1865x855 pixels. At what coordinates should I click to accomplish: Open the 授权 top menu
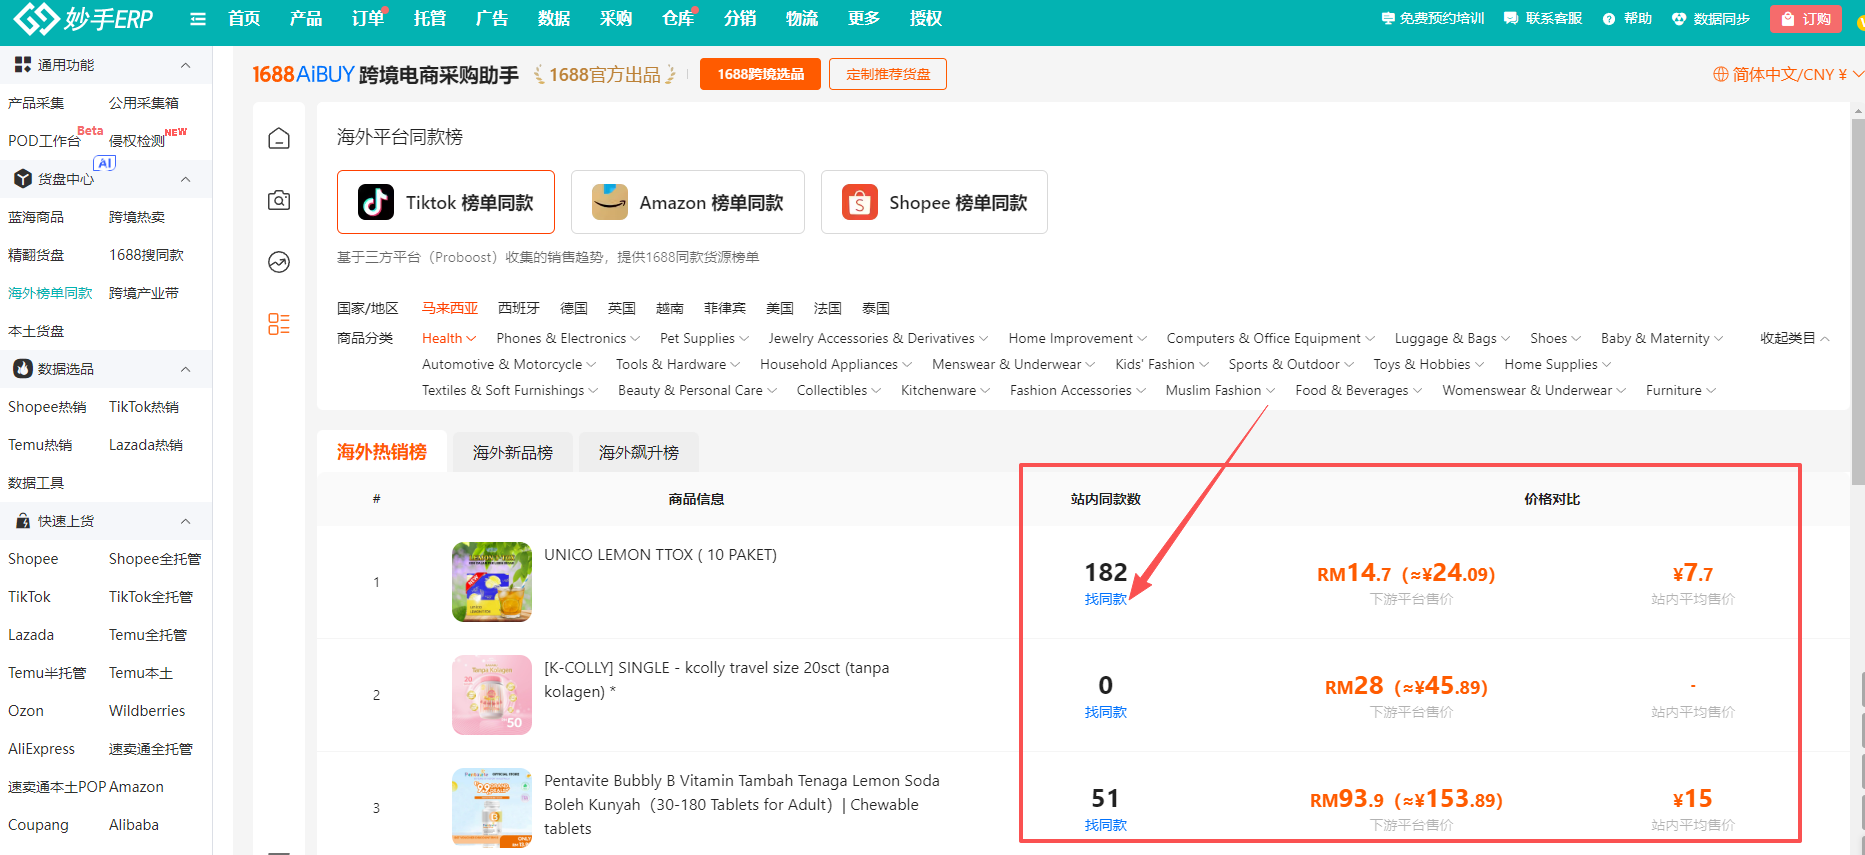926,18
